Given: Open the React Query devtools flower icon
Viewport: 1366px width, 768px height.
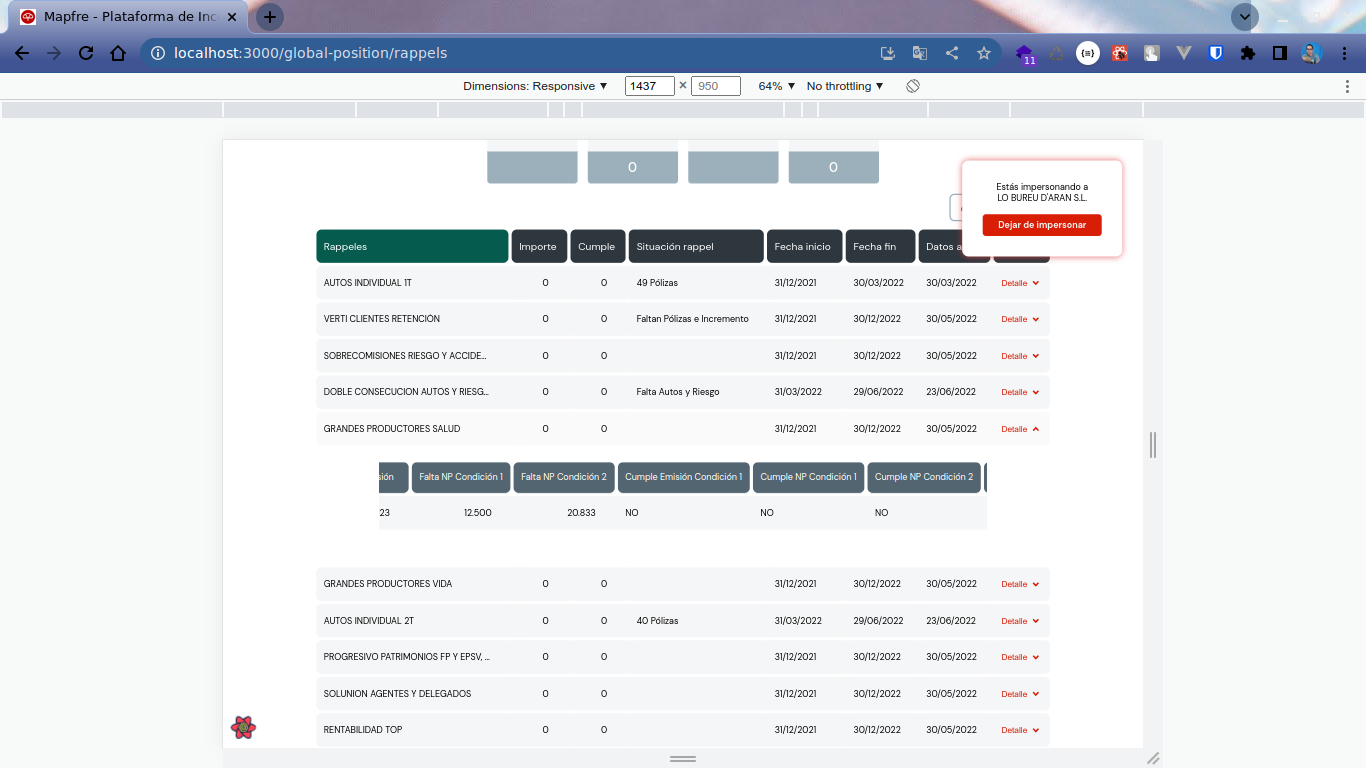Looking at the screenshot, I should pyautogui.click(x=243, y=727).
